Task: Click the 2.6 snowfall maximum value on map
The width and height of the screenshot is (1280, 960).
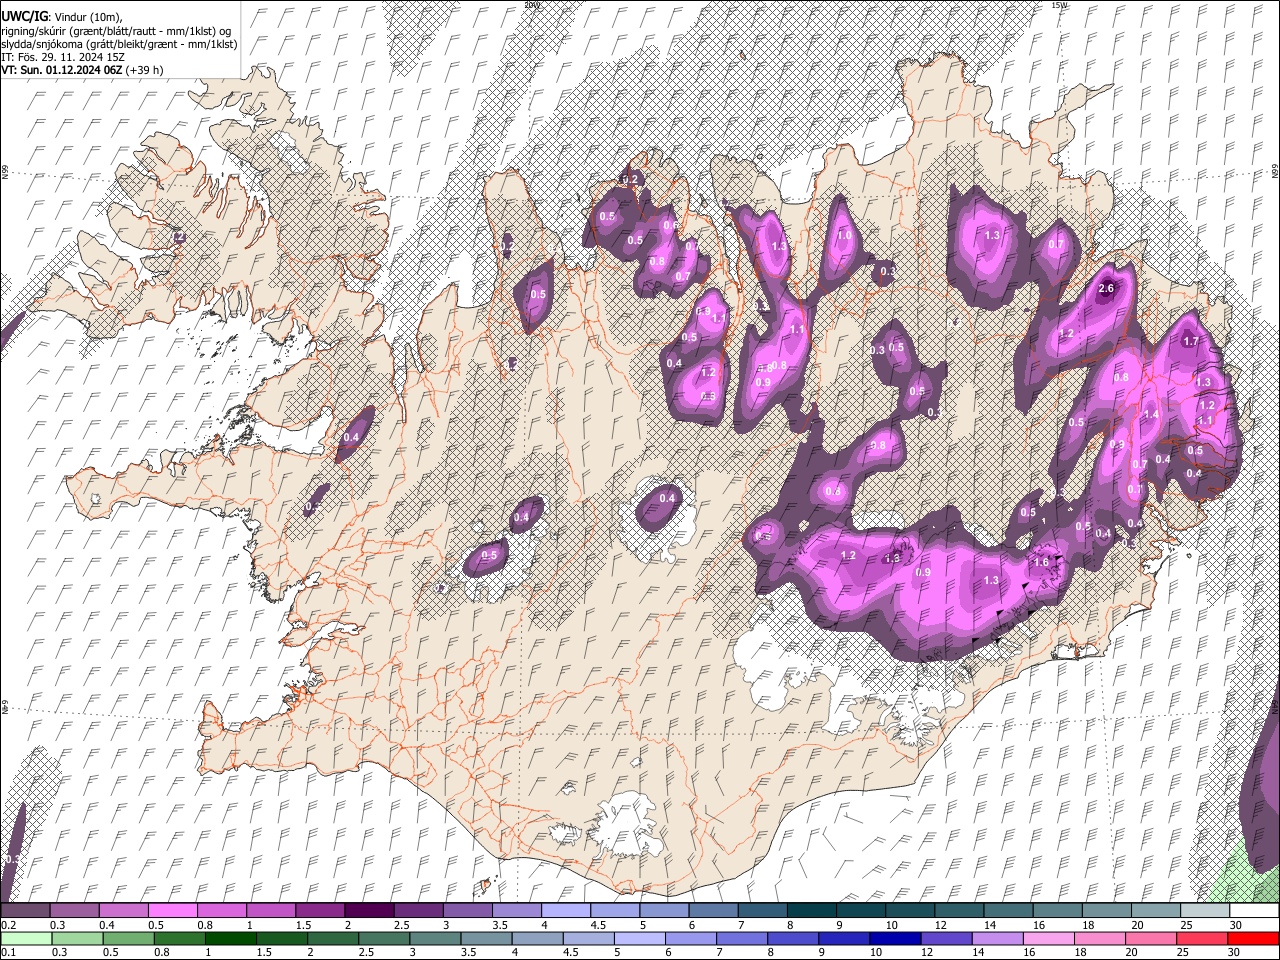Action: 1106,289
